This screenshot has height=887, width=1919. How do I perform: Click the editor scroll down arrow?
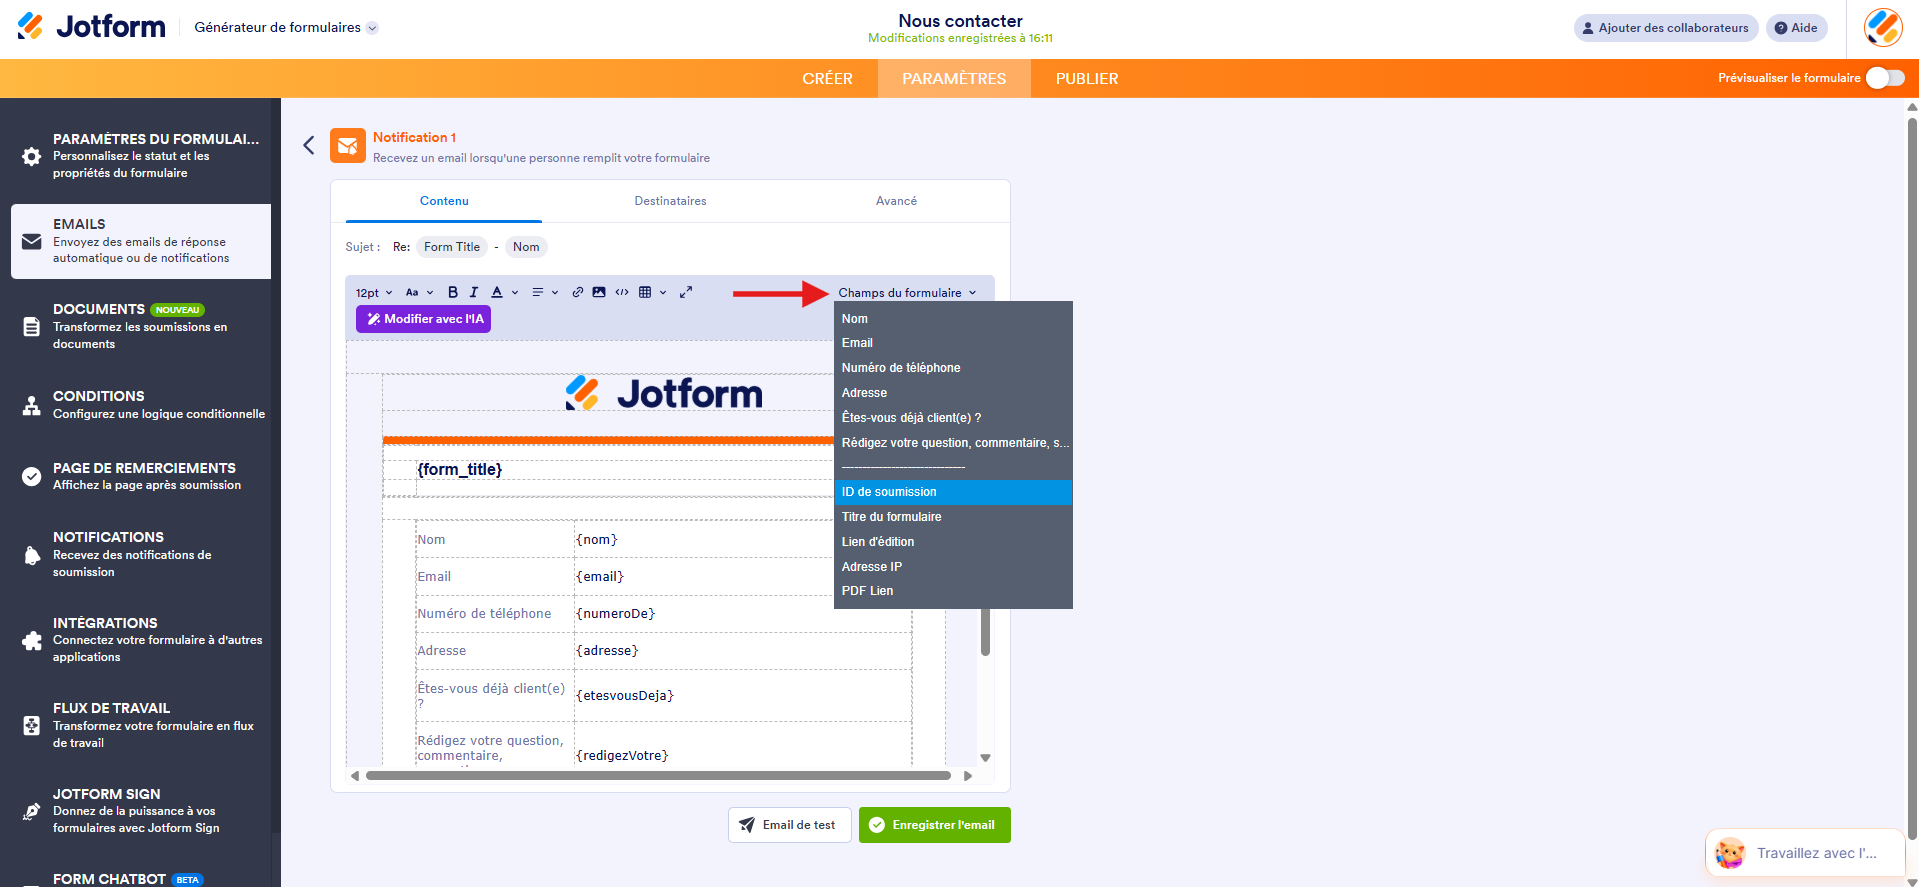(985, 758)
